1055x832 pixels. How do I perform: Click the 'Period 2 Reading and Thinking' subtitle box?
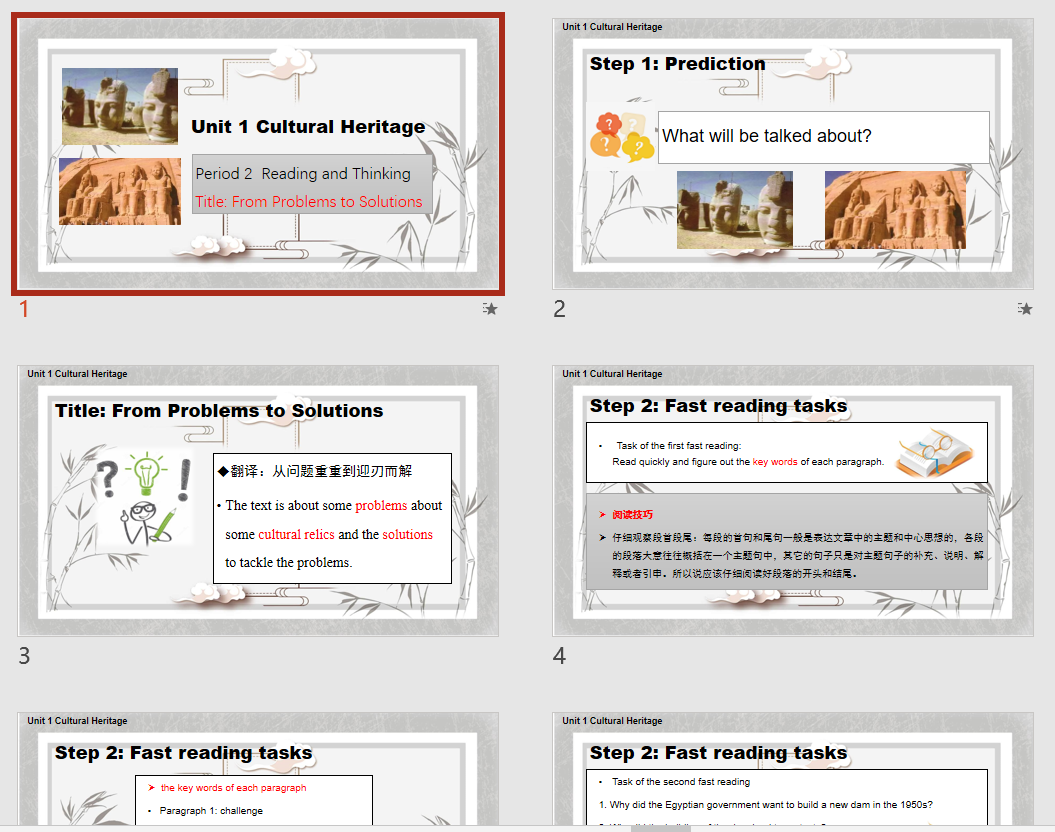click(x=312, y=173)
